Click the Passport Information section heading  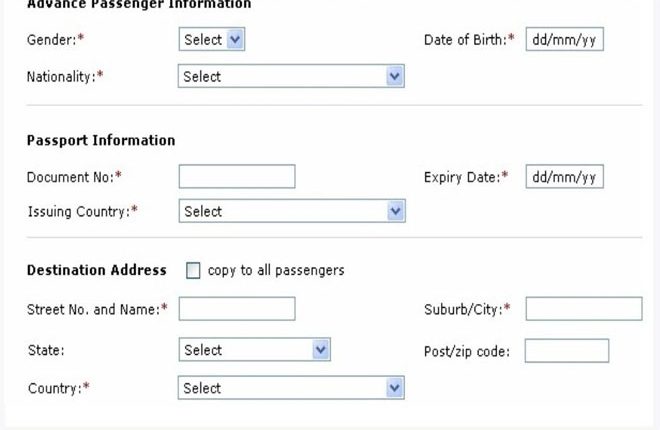[100, 141]
